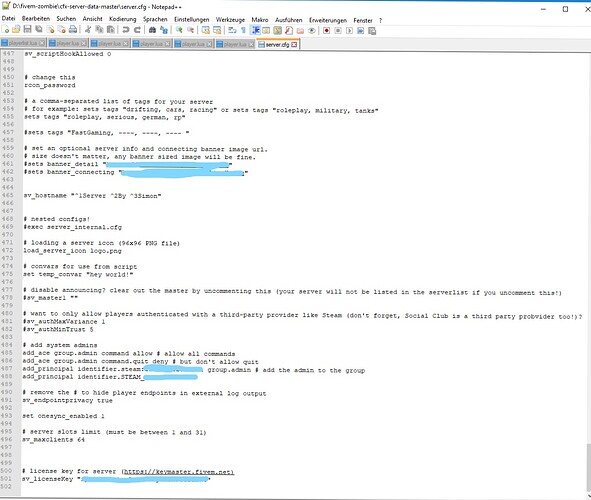Close the playerlist.lua tab with its X

42,43
